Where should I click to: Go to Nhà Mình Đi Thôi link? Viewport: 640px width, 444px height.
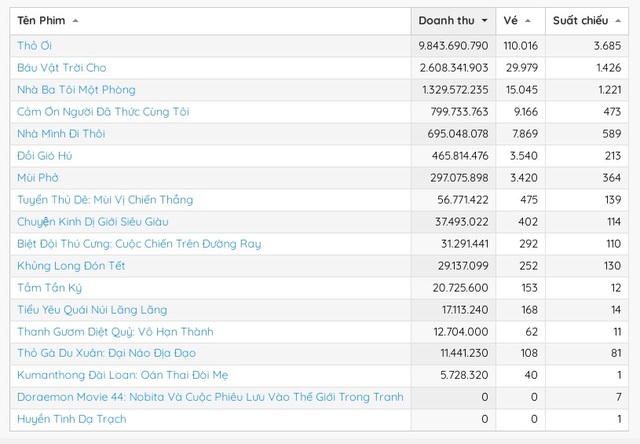(59, 134)
